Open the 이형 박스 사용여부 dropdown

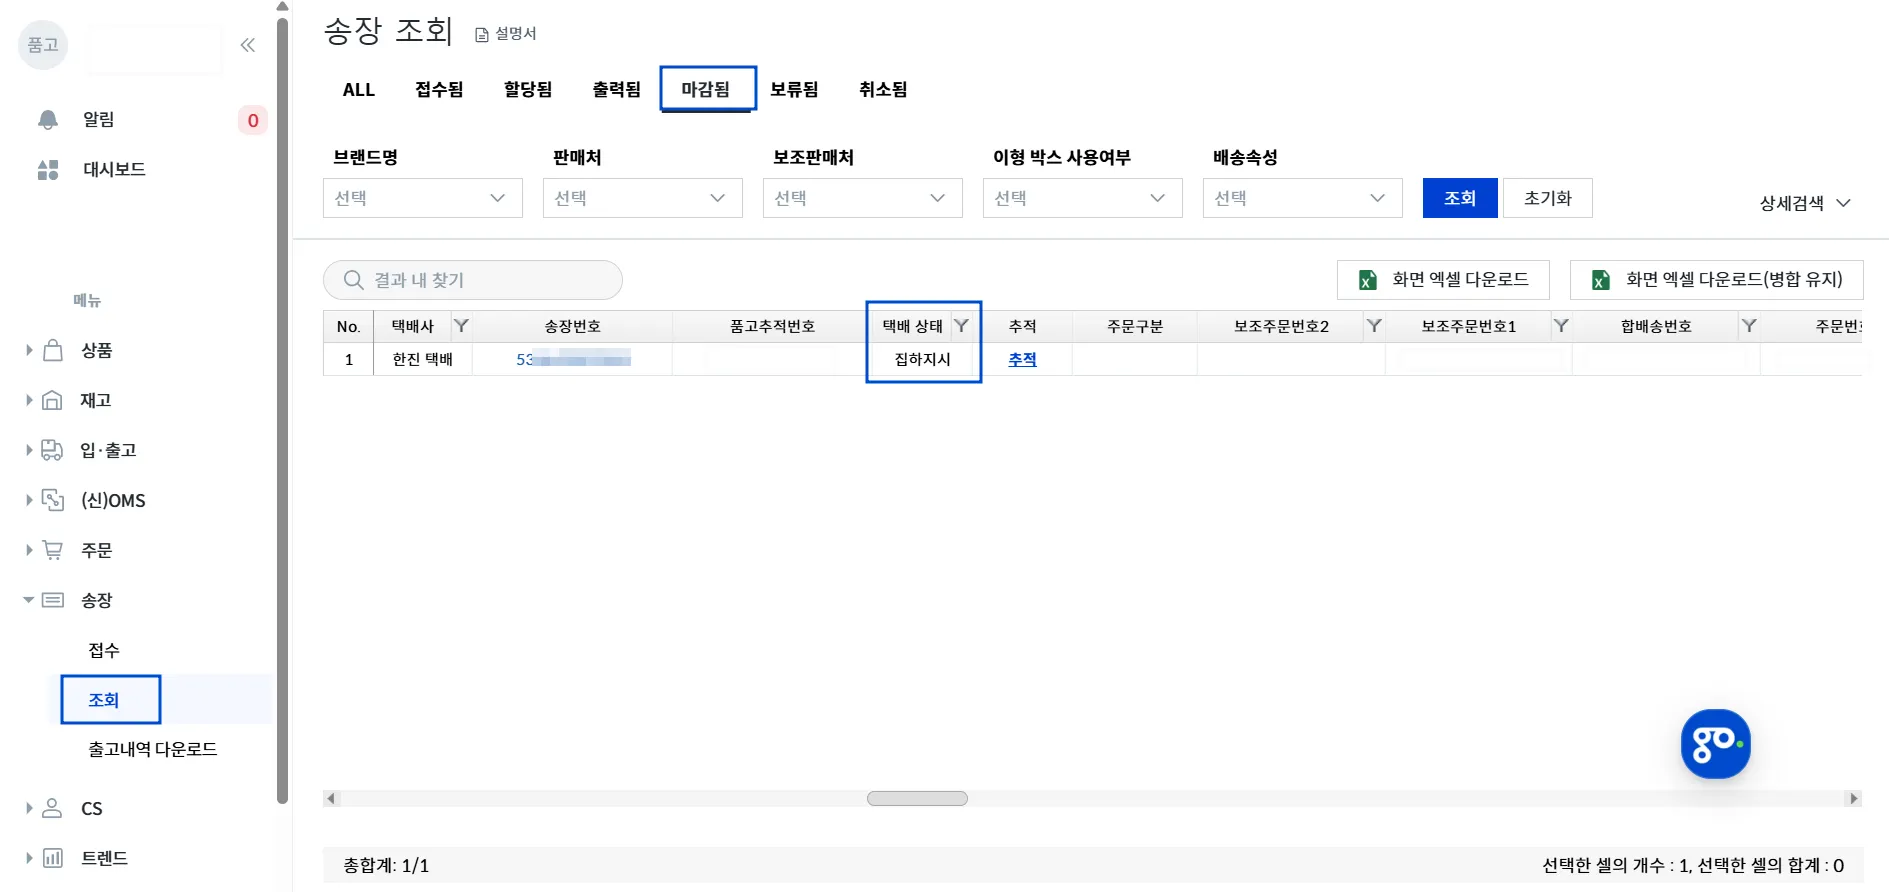[x=1083, y=198]
